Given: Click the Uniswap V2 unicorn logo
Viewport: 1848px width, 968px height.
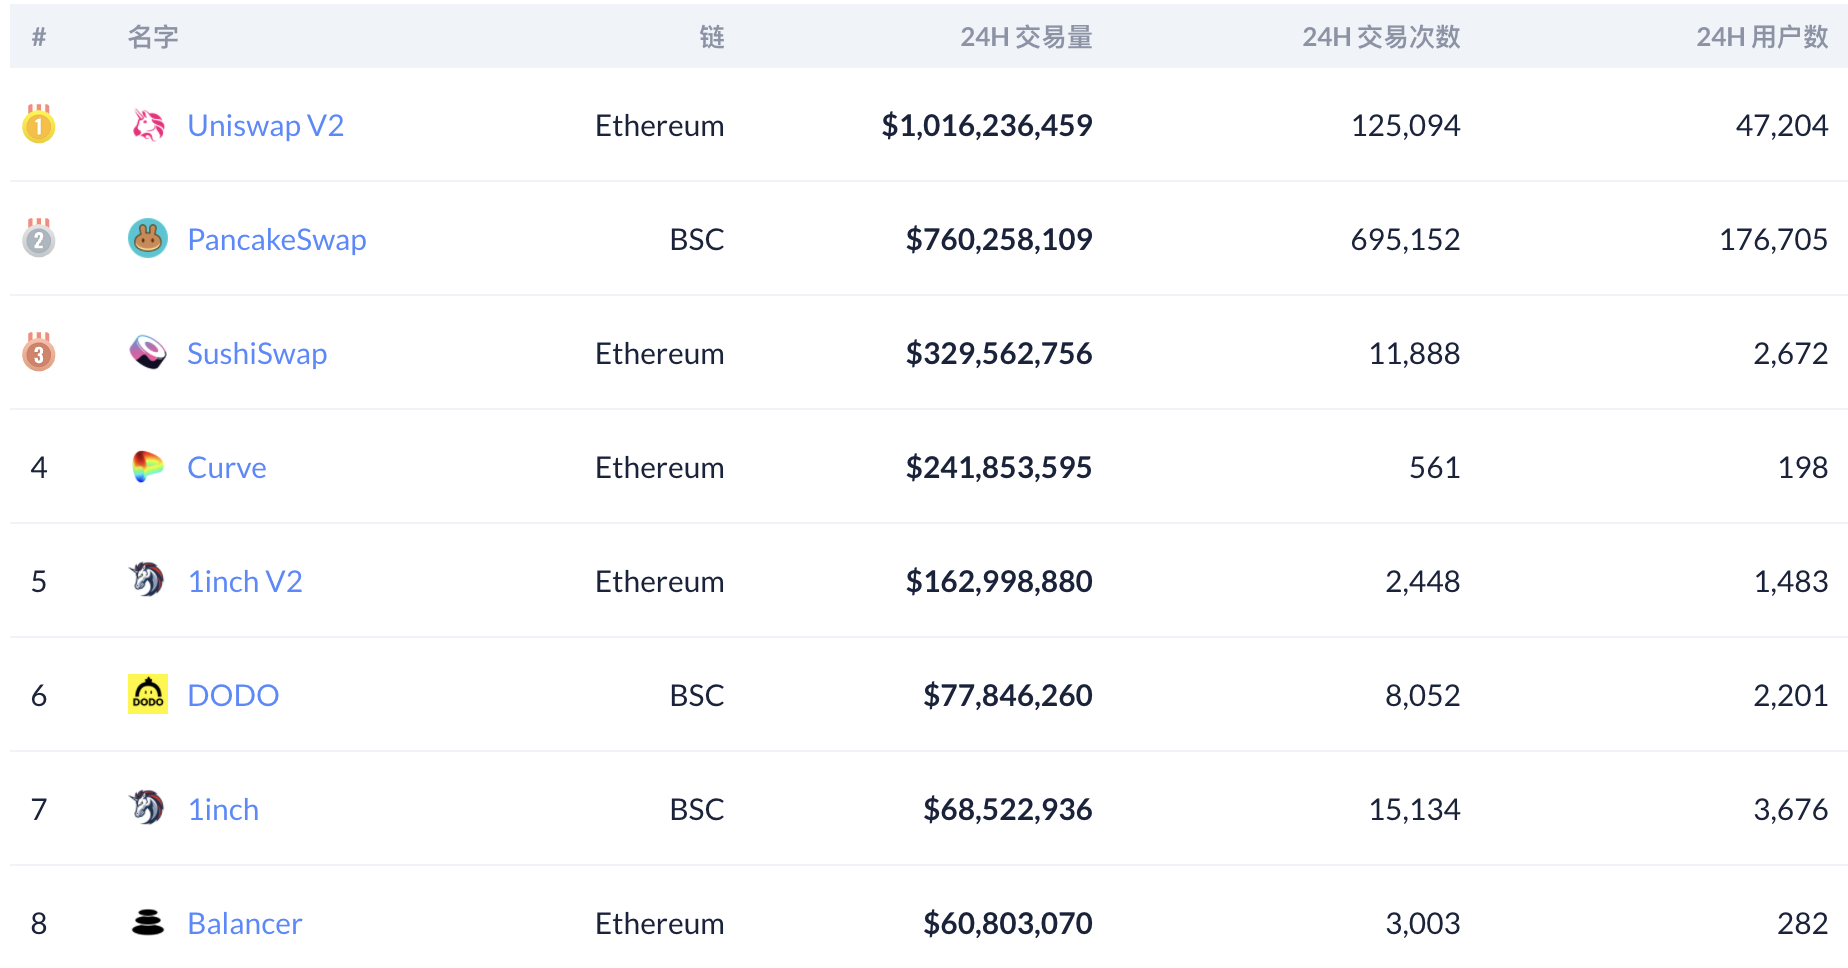Looking at the screenshot, I should pos(148,125).
